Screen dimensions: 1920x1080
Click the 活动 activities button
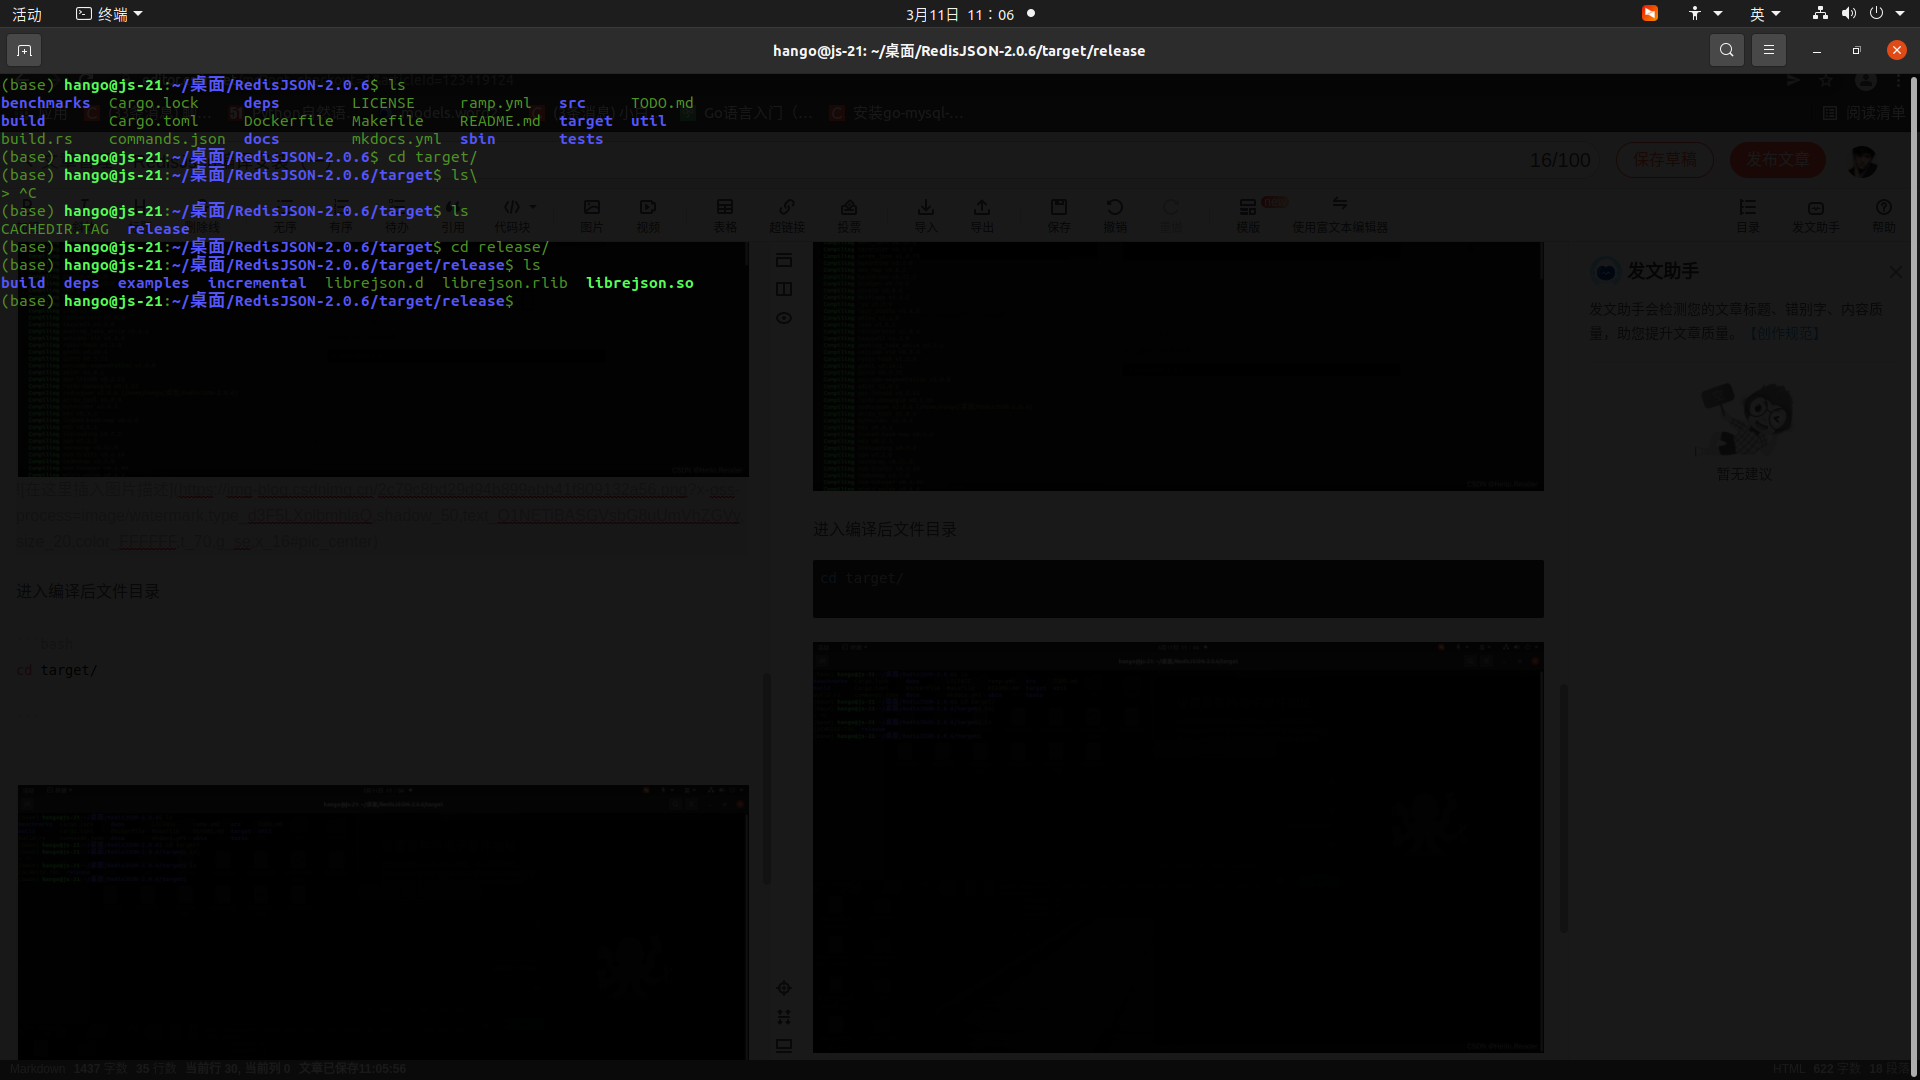click(27, 14)
